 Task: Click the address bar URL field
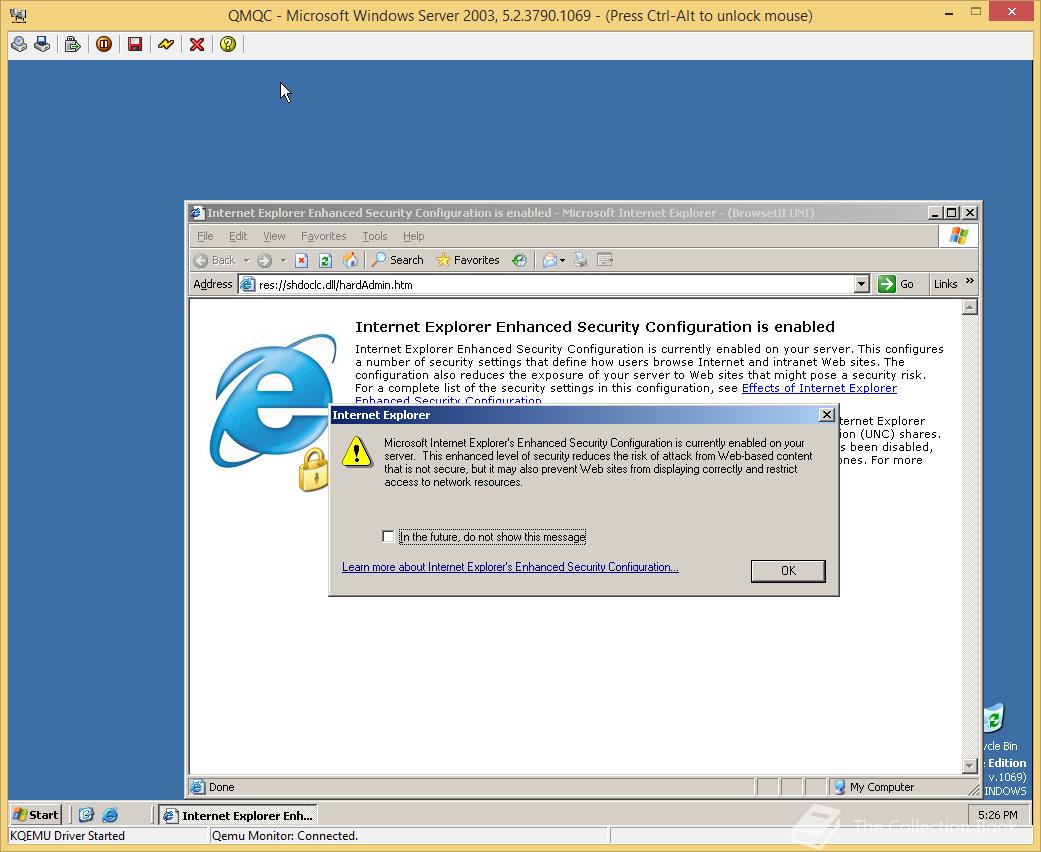[x=555, y=285]
